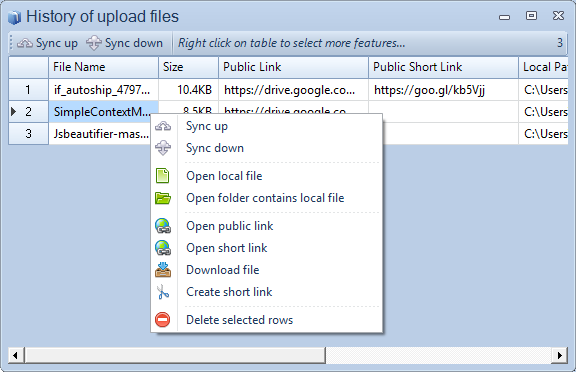Viewport: 576px width, 372px height.
Task: Click the app icon in the title bar
Action: 14,17
